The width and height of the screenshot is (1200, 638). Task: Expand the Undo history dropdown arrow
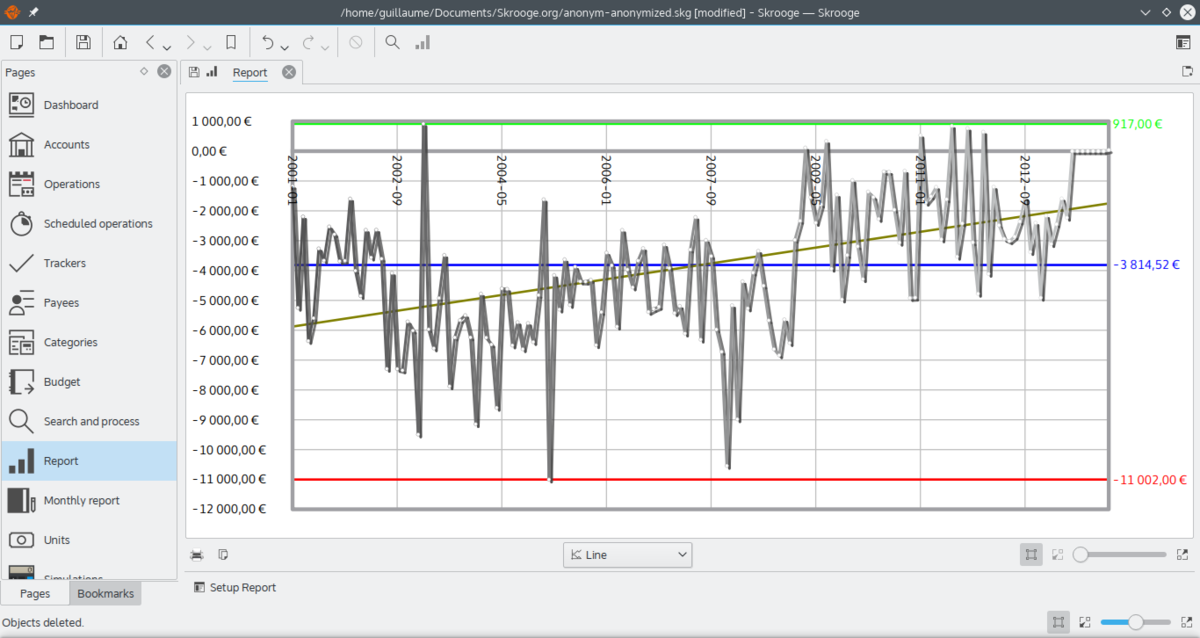click(285, 46)
